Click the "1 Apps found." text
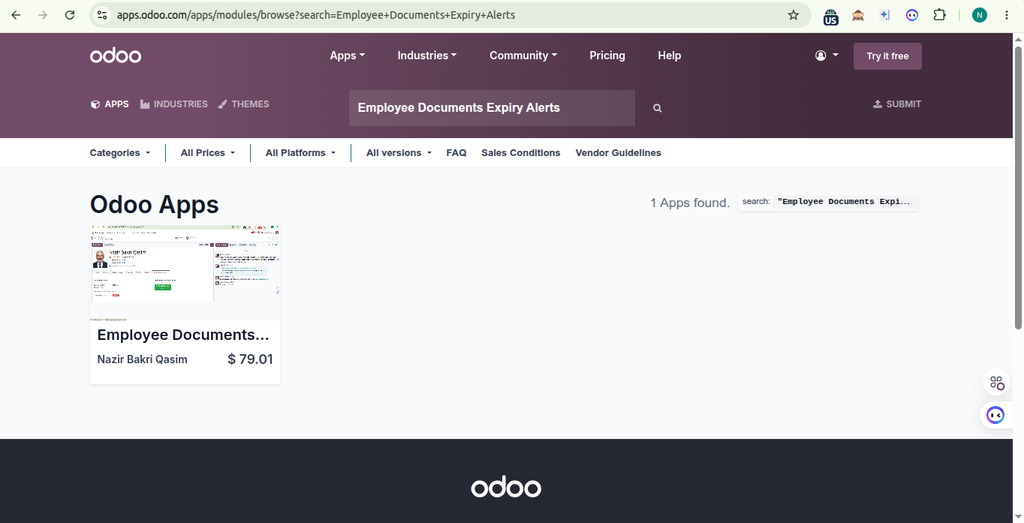 690,203
